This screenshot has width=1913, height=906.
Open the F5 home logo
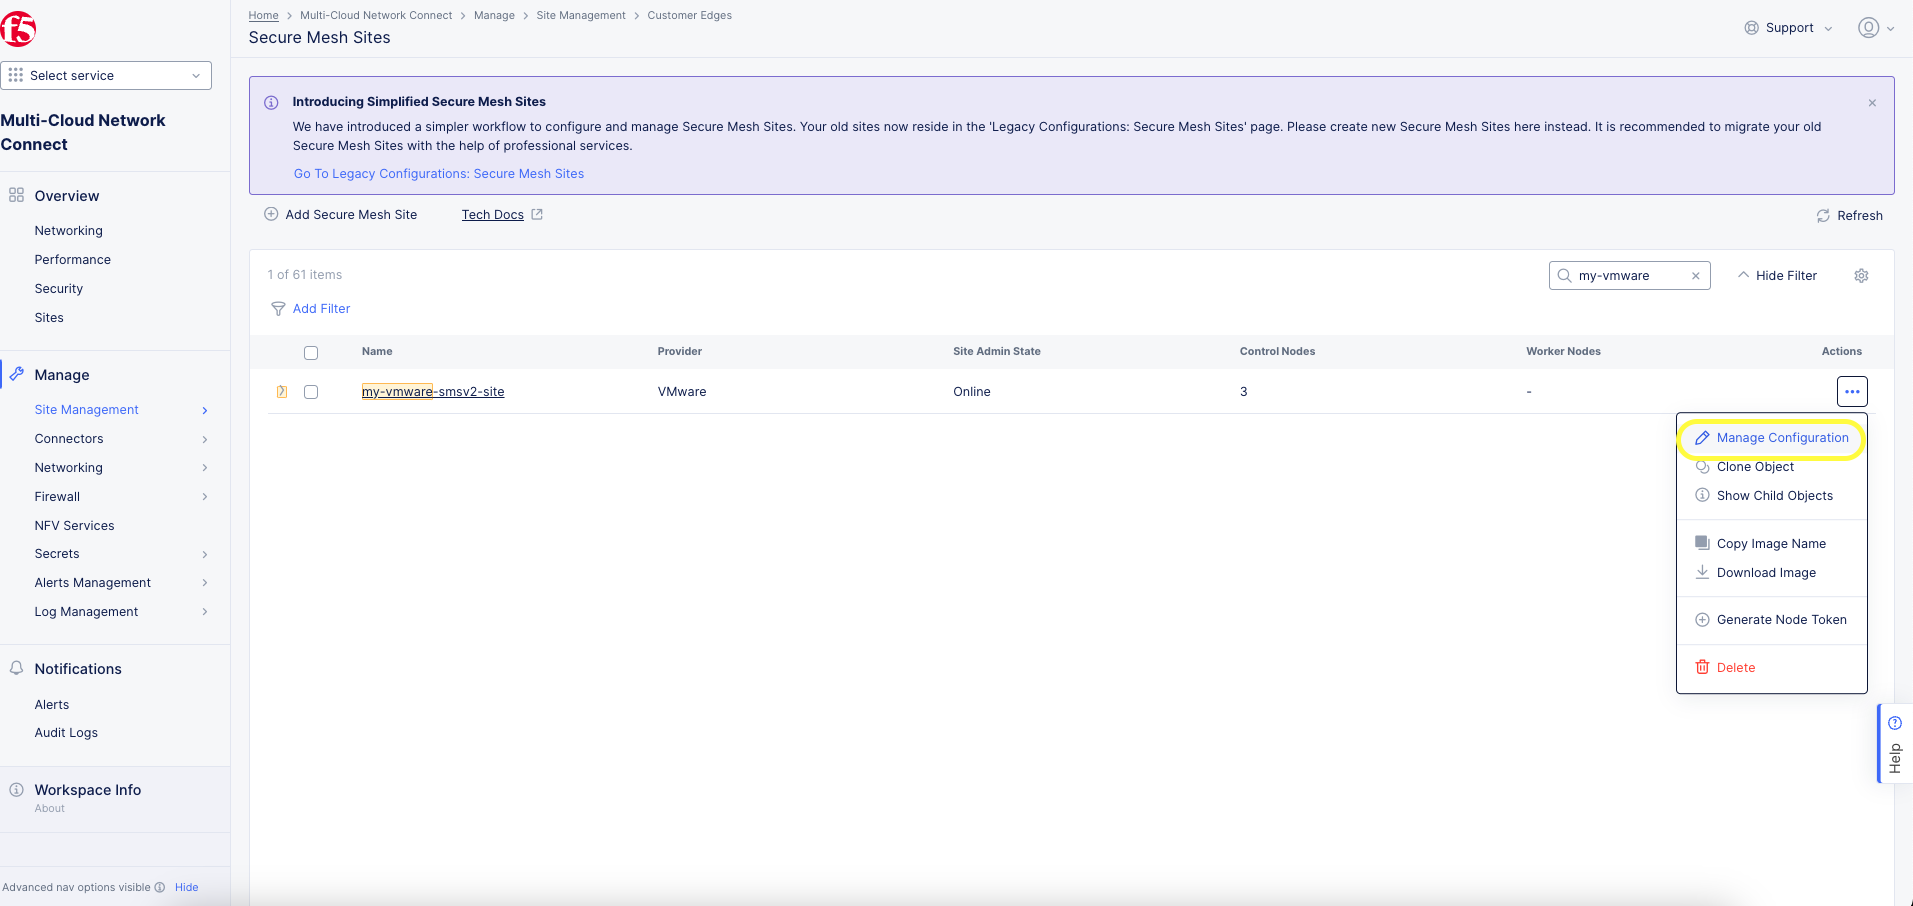20,29
